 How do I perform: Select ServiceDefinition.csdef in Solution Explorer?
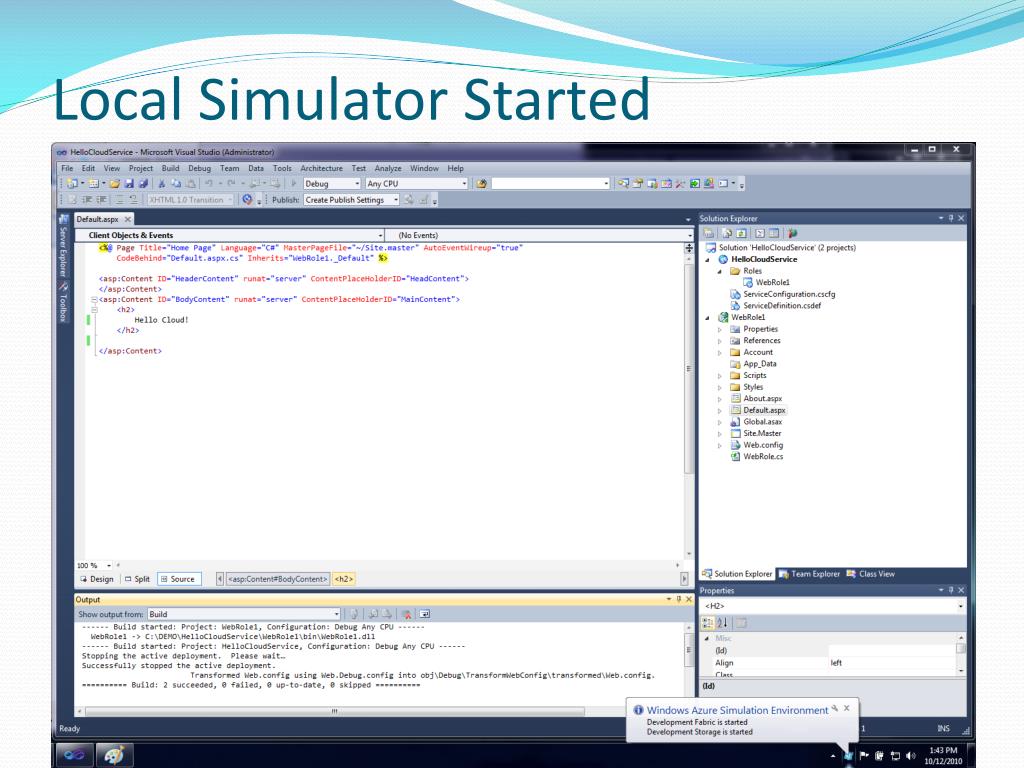point(782,306)
